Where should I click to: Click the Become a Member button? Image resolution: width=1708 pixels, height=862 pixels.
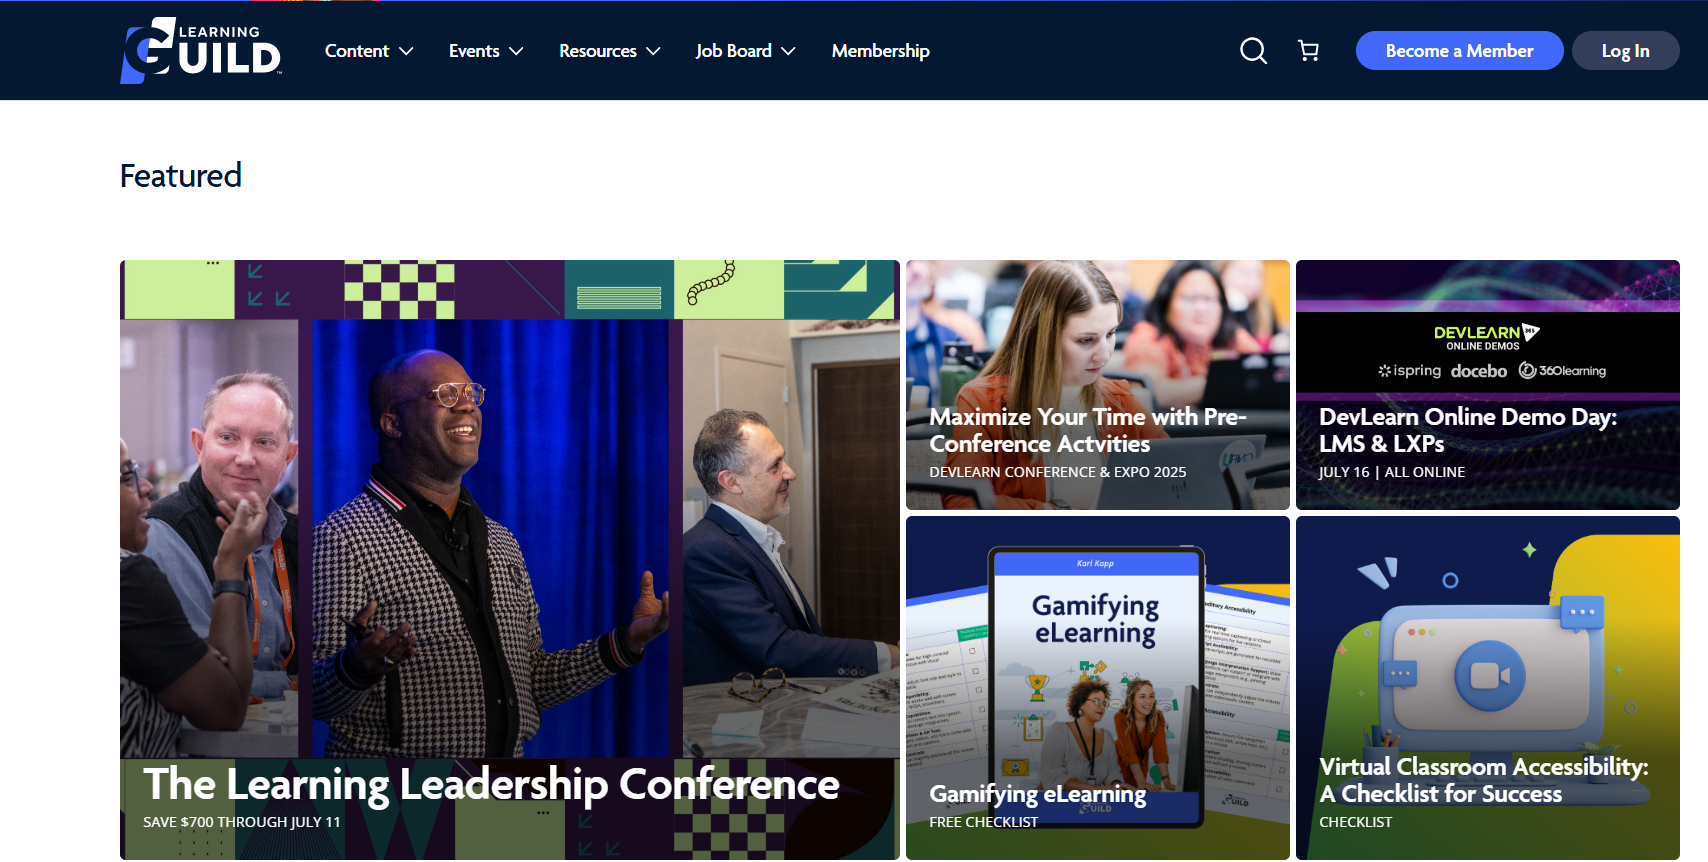(1459, 51)
